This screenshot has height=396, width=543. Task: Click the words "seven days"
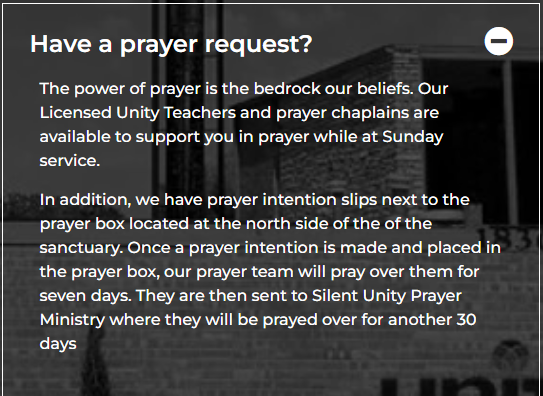click(86, 296)
